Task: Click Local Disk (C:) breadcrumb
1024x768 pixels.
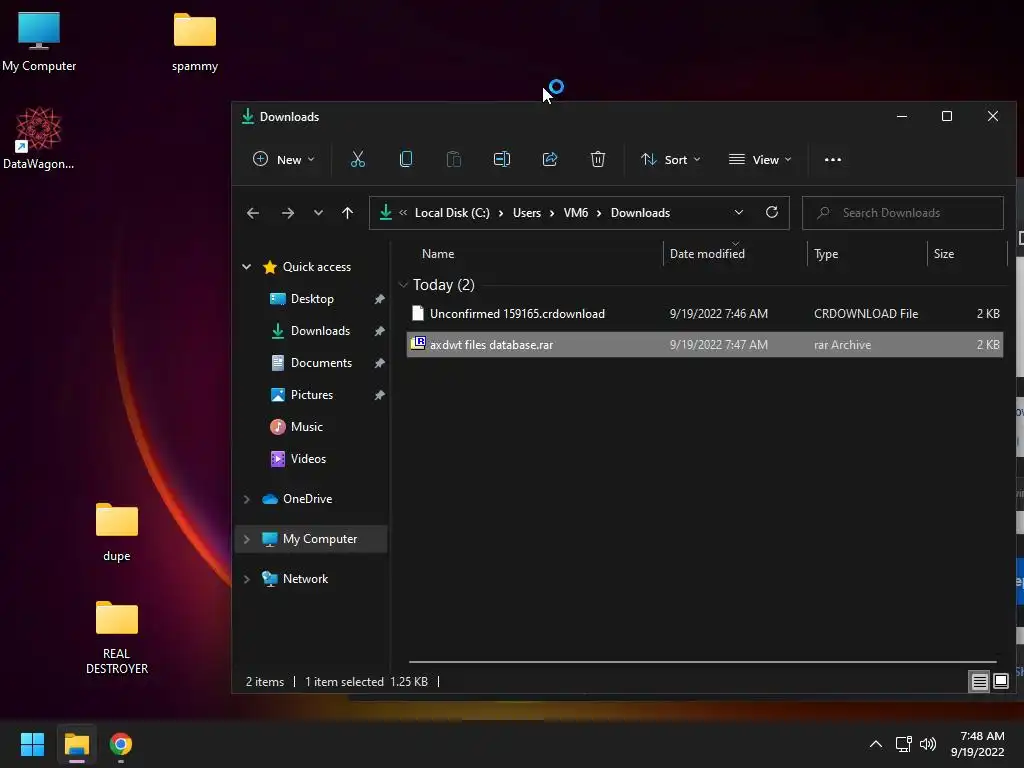Action: click(x=452, y=213)
